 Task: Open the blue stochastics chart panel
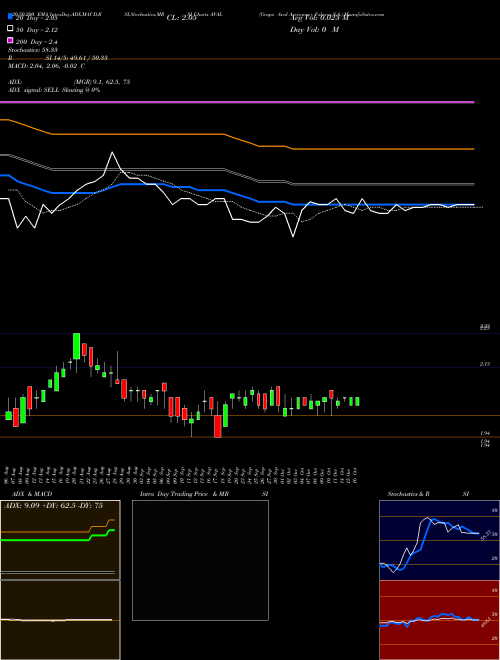click(x=439, y=540)
